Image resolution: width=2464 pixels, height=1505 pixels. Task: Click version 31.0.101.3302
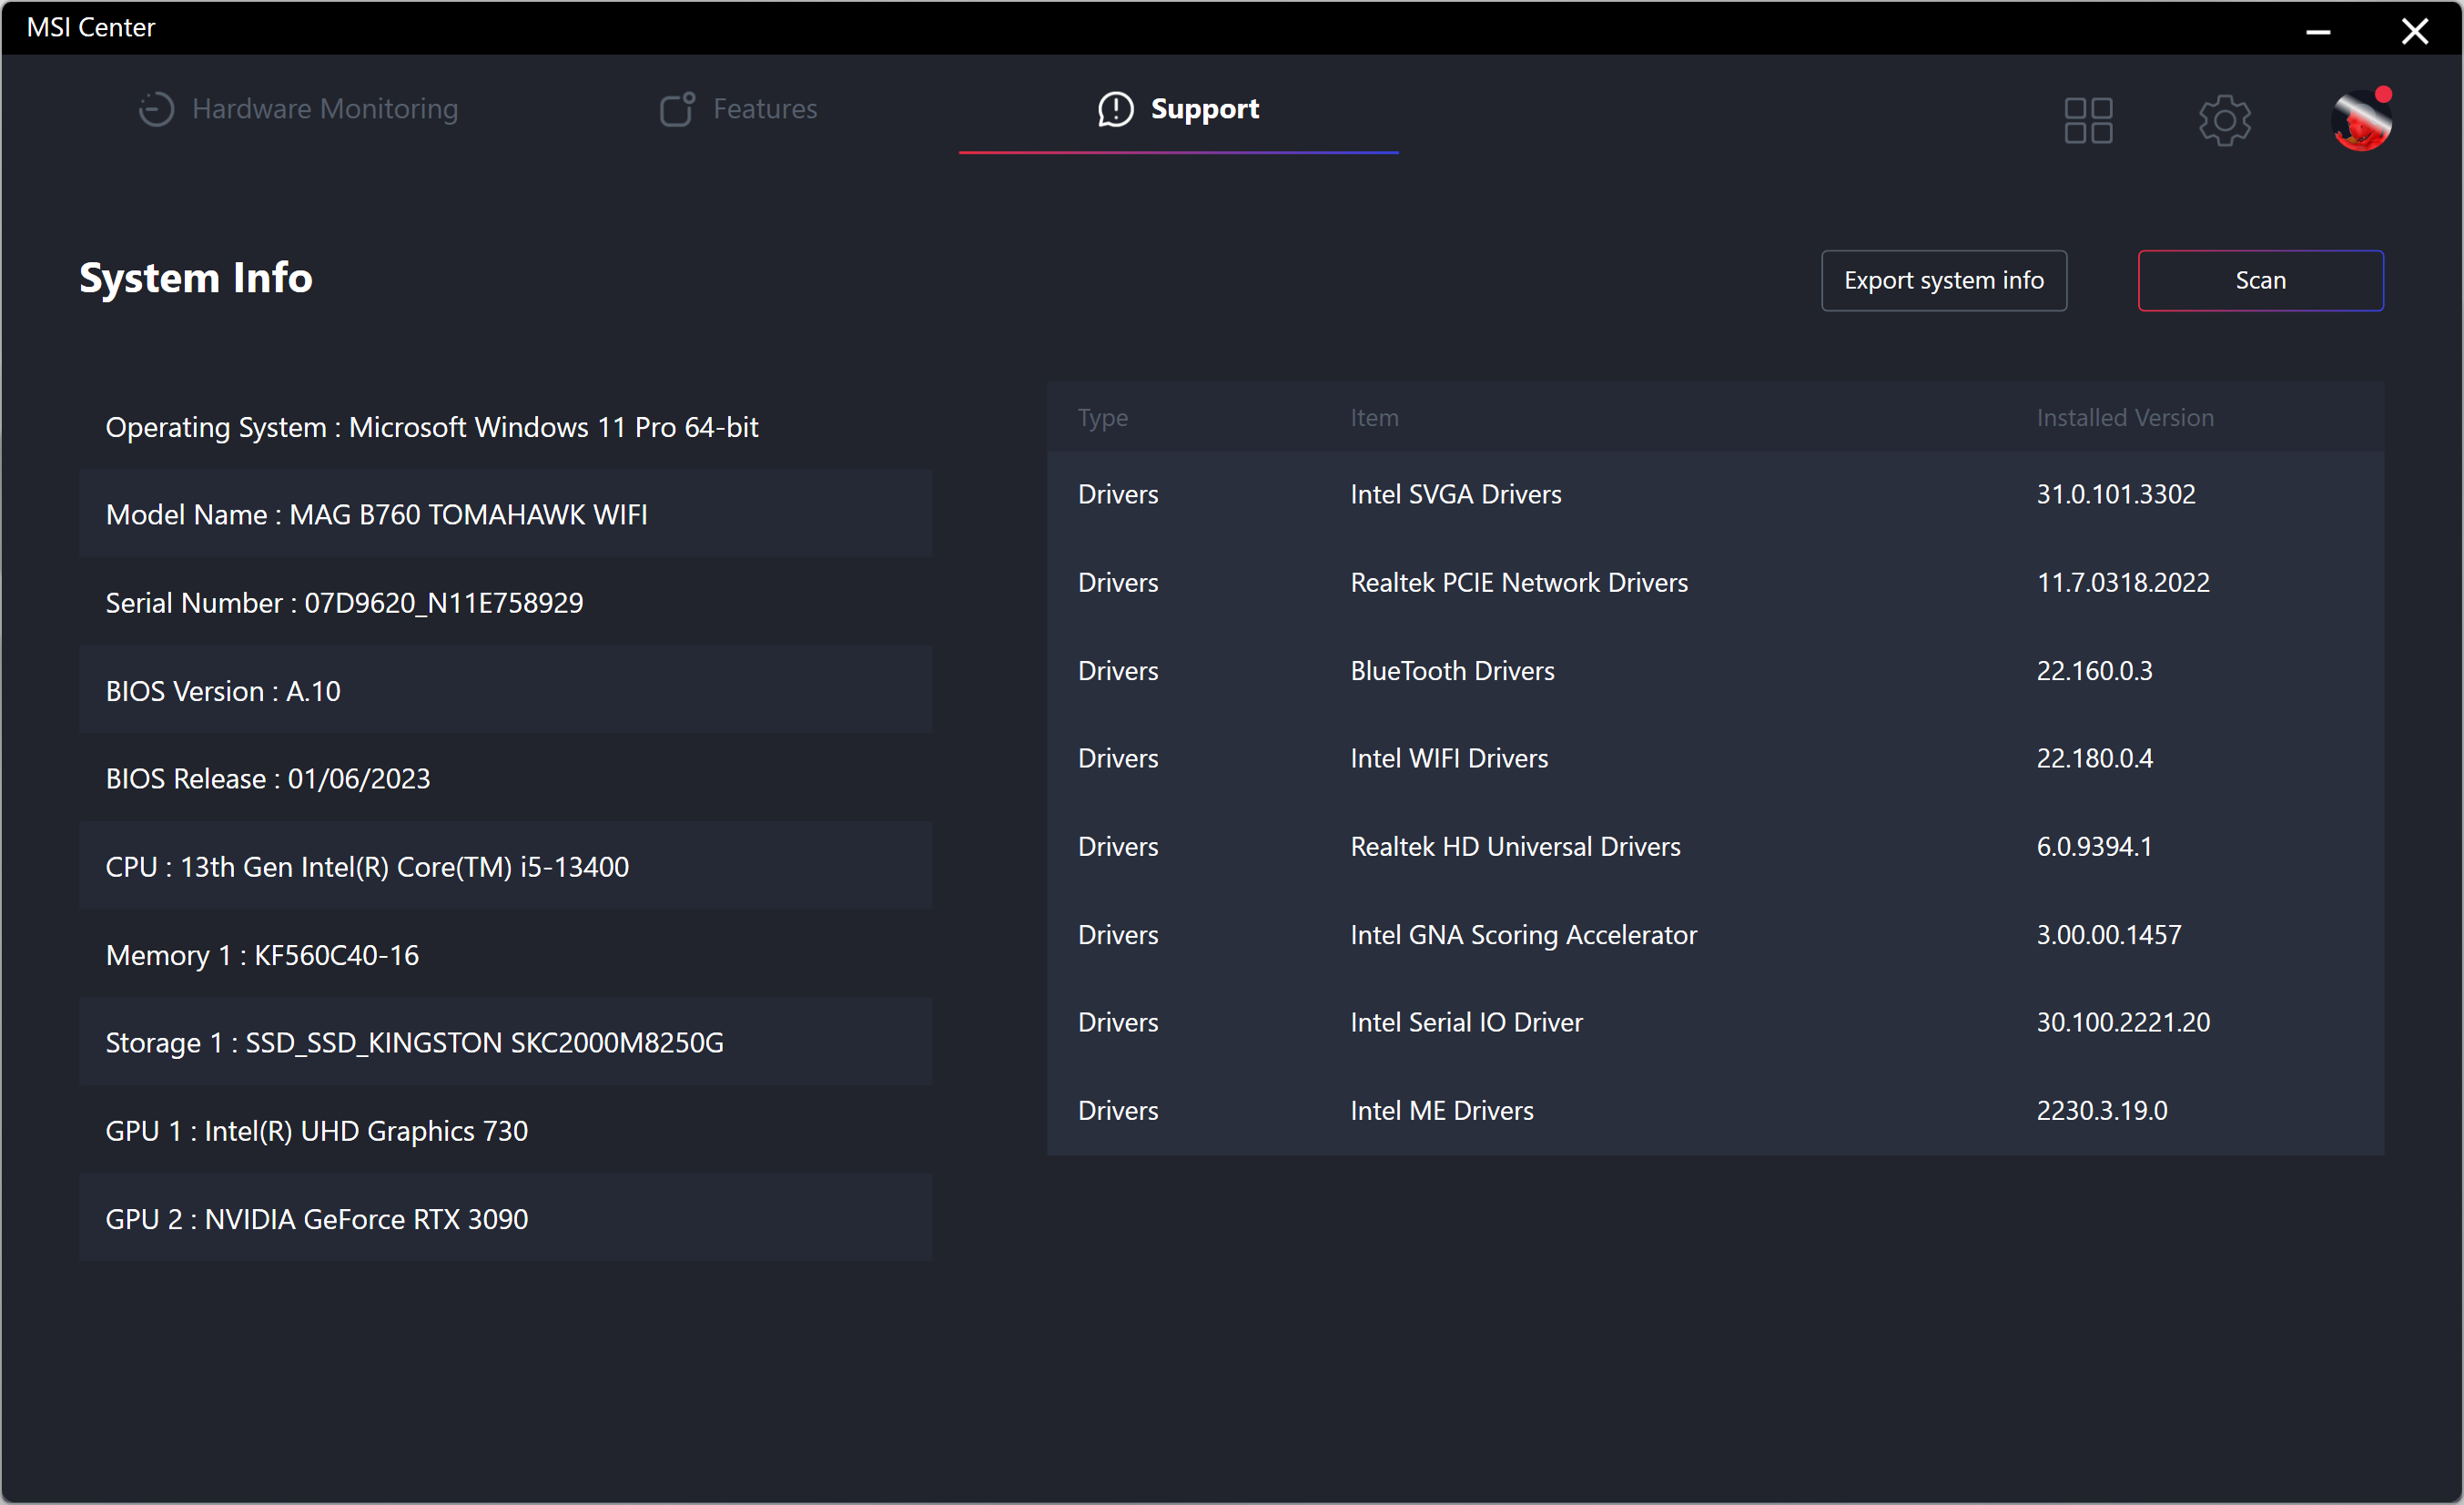(2115, 494)
